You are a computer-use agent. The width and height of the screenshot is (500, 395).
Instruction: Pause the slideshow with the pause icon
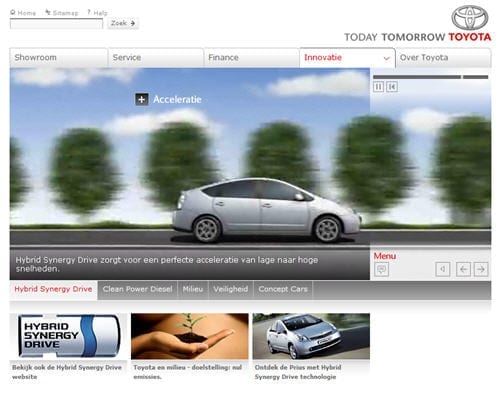point(378,87)
